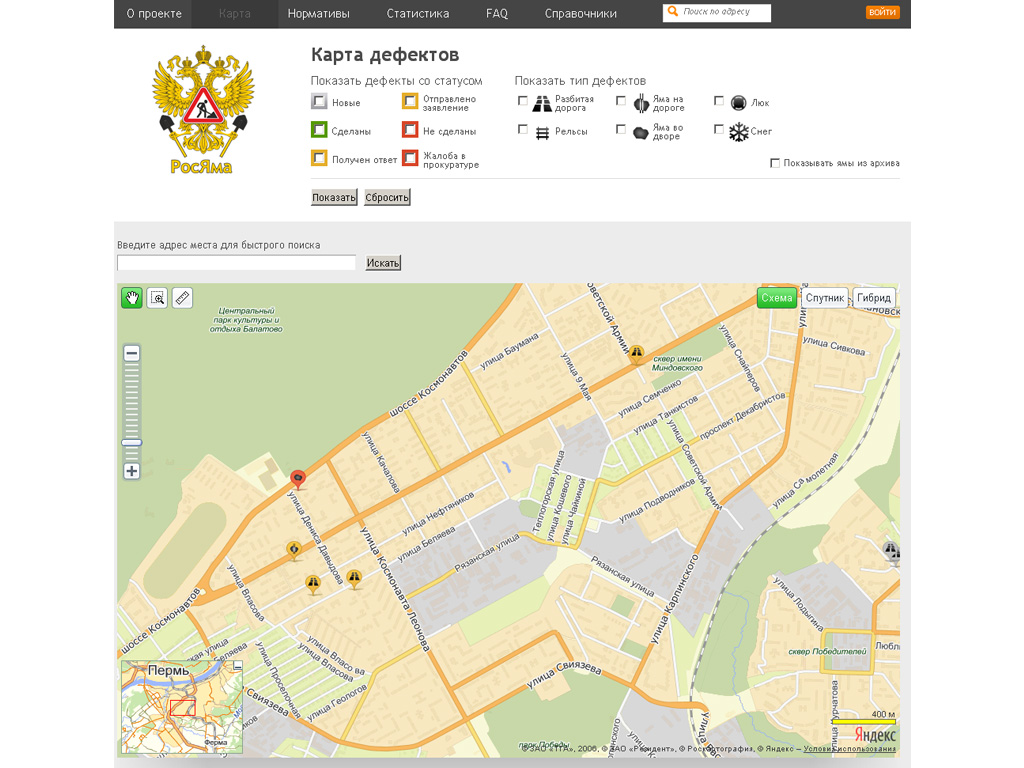The width and height of the screenshot is (1024, 768).
Task: Select the hand pan tool on map
Action: click(x=132, y=298)
